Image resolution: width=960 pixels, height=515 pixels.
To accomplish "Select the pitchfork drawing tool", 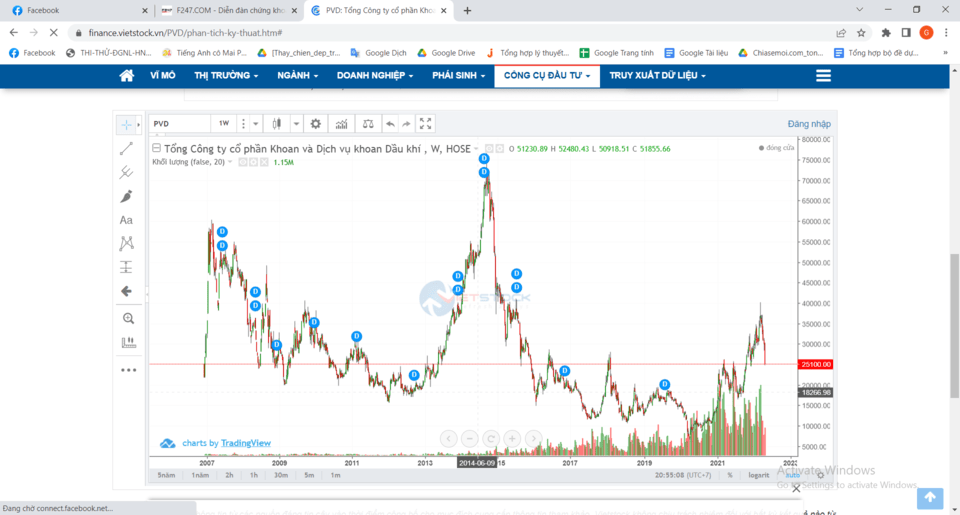I will tap(126, 172).
